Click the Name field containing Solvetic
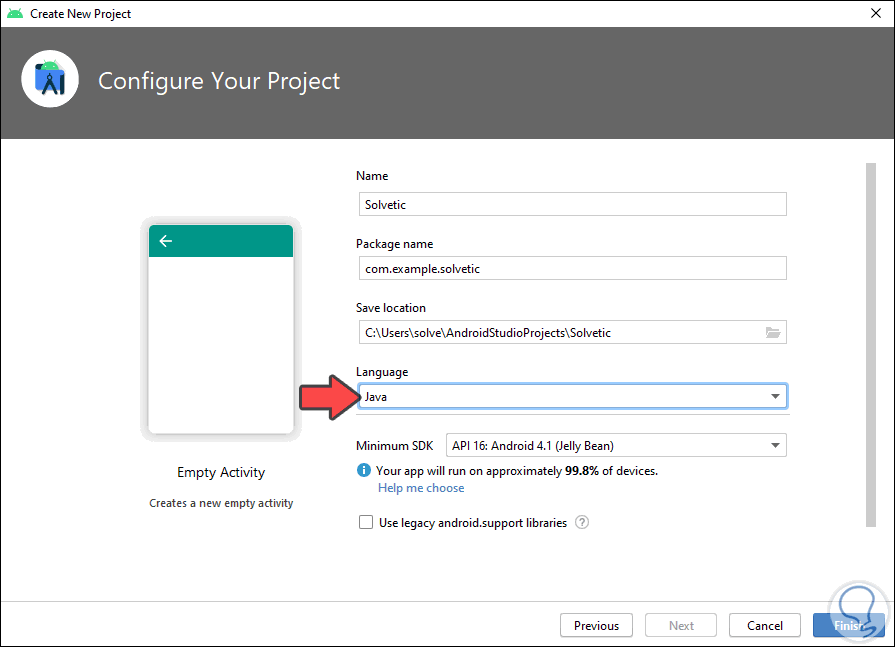The width and height of the screenshot is (895, 647). coord(572,204)
